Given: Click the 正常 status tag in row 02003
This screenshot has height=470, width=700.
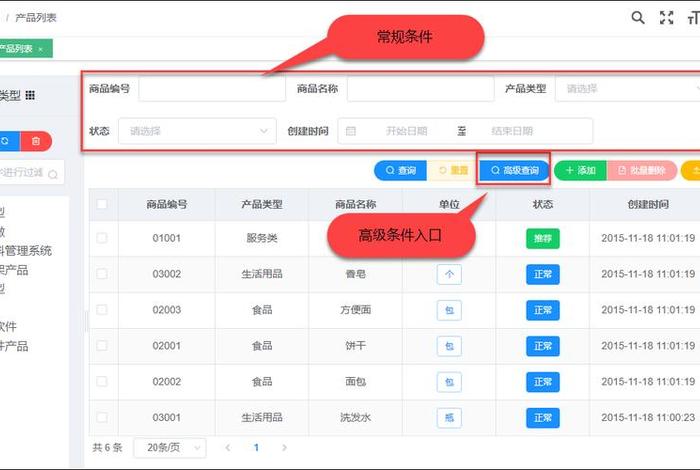Looking at the screenshot, I should (x=543, y=310).
